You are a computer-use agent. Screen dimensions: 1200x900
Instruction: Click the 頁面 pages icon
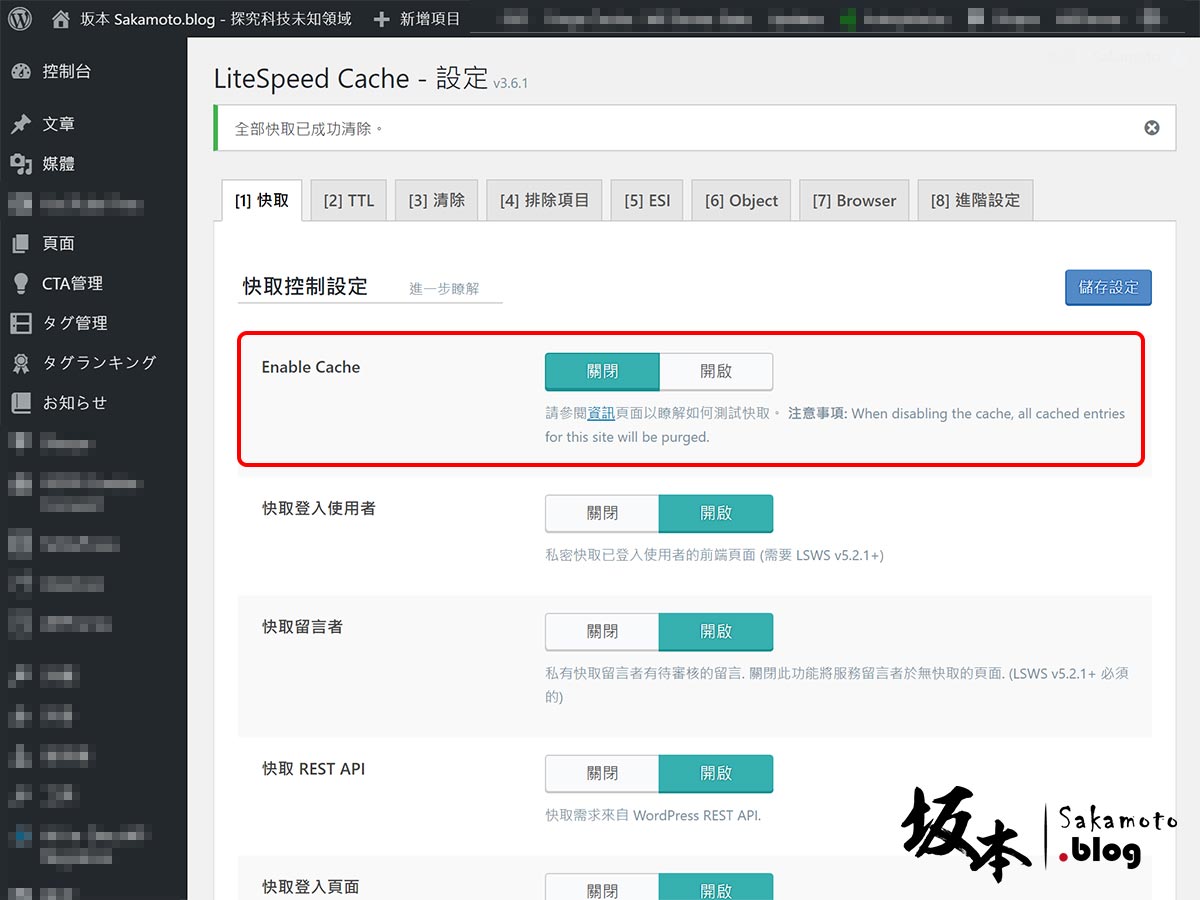point(21,243)
